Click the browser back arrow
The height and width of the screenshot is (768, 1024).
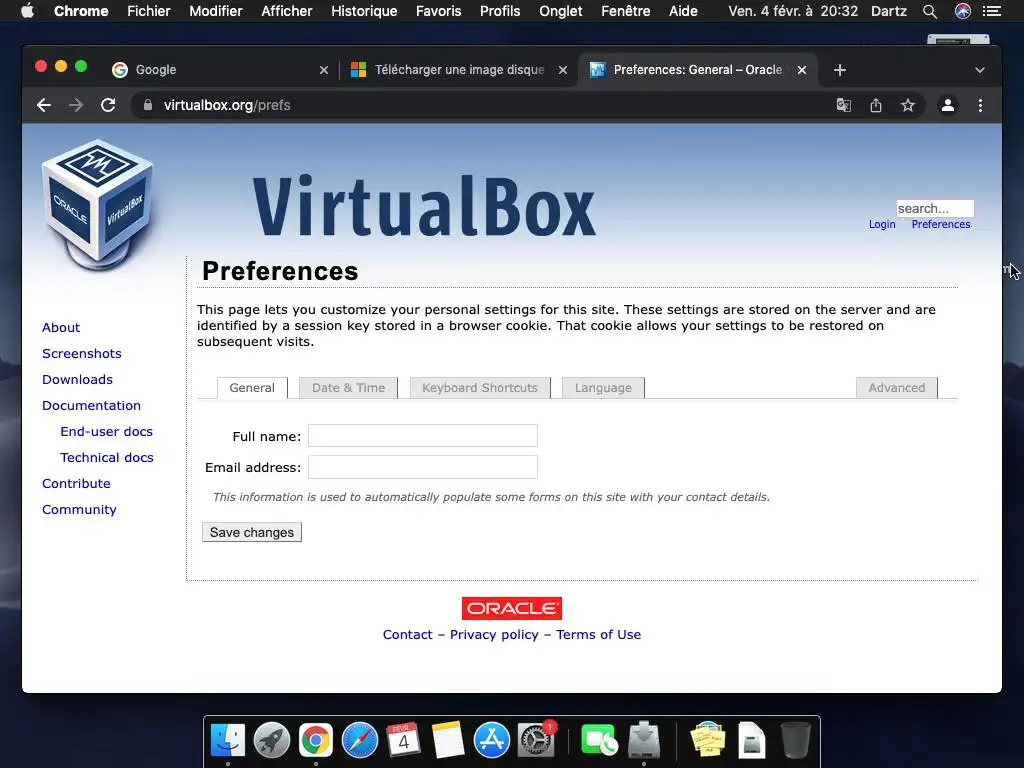click(x=44, y=105)
